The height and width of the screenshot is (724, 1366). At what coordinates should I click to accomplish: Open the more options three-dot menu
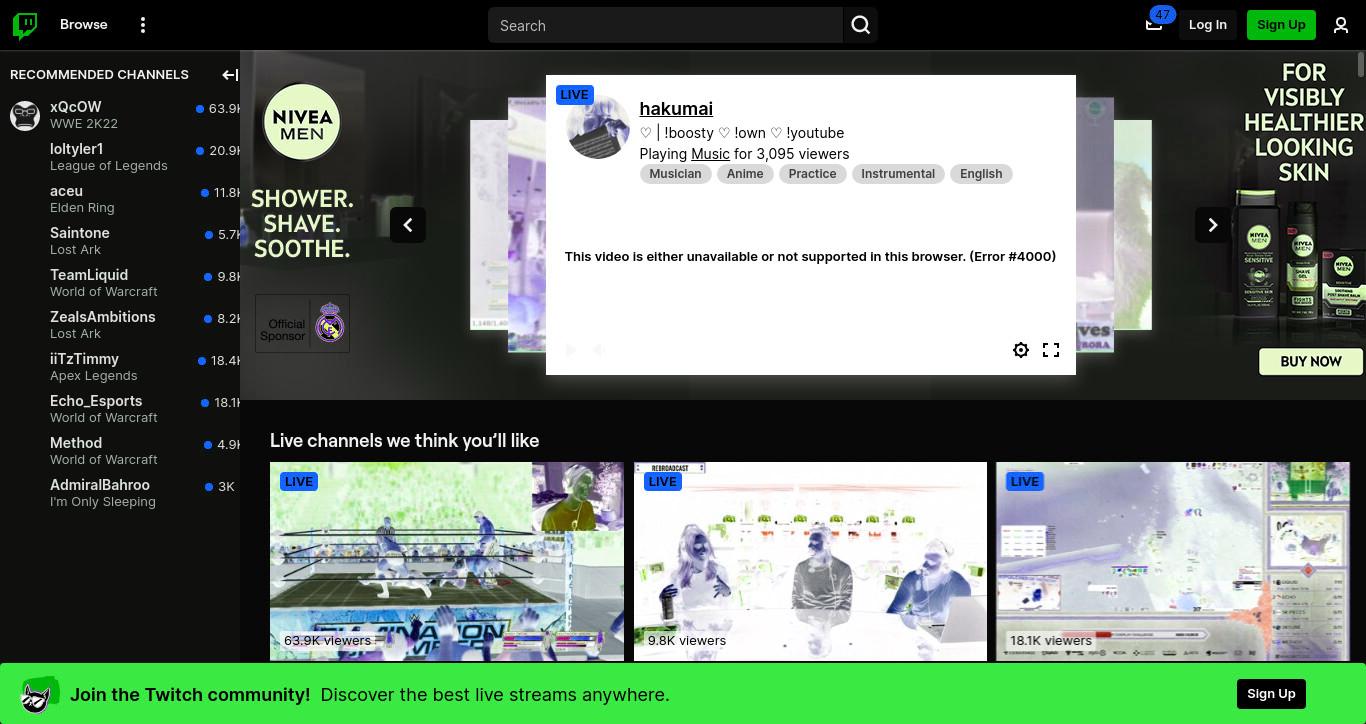(x=143, y=25)
